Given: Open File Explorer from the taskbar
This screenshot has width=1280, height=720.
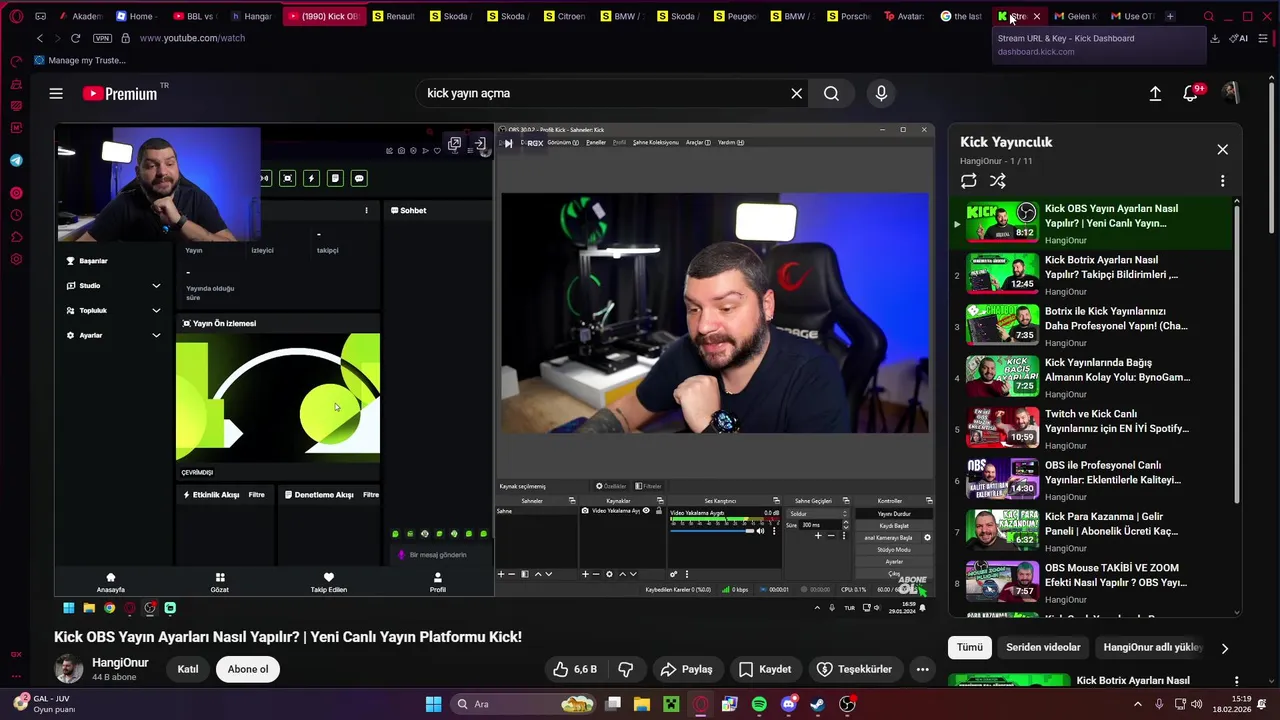Looking at the screenshot, I should click(642, 704).
